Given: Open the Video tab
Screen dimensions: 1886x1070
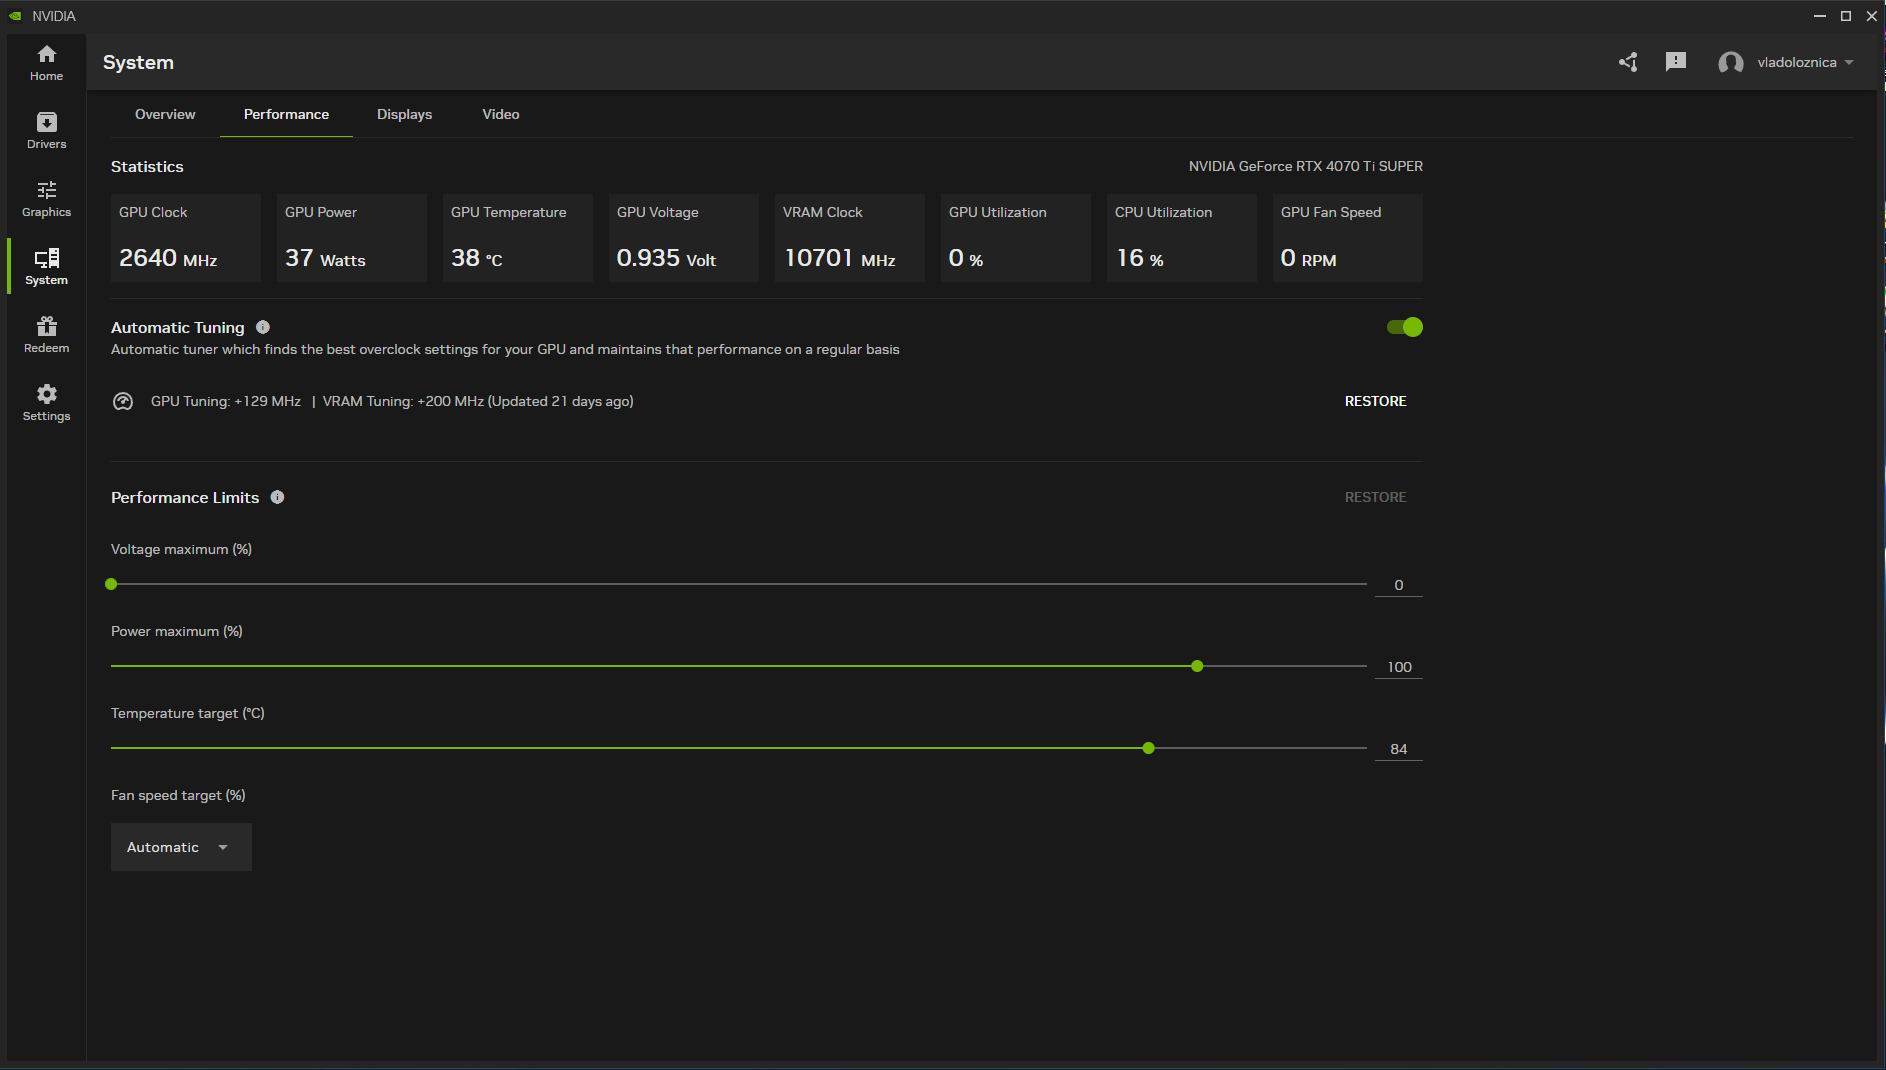Looking at the screenshot, I should point(500,114).
